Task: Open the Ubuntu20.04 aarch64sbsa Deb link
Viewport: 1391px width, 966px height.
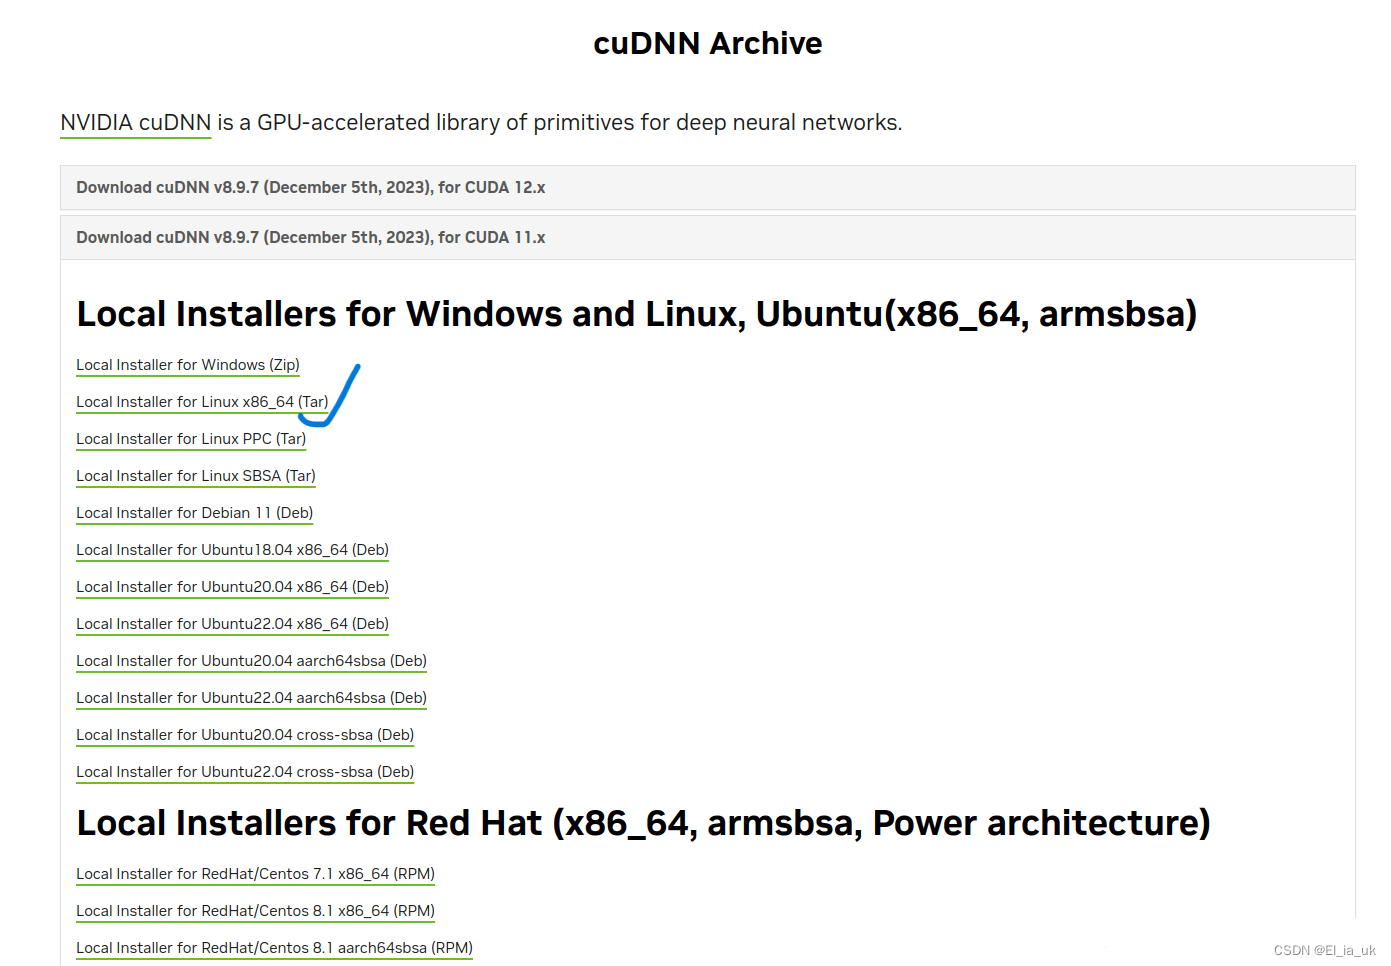Action: (x=251, y=660)
